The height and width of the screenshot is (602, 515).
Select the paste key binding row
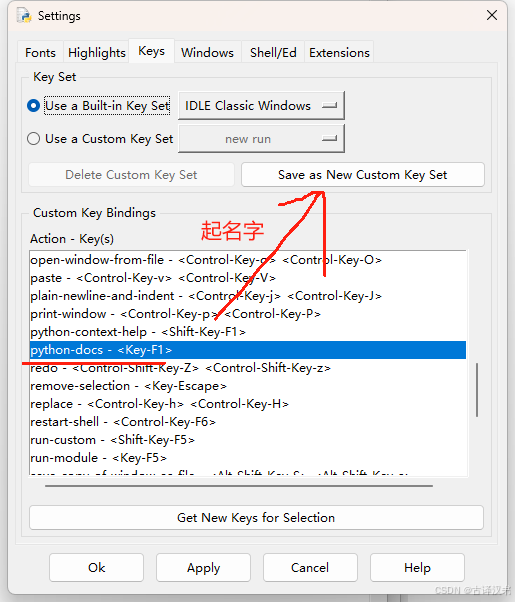(248, 278)
